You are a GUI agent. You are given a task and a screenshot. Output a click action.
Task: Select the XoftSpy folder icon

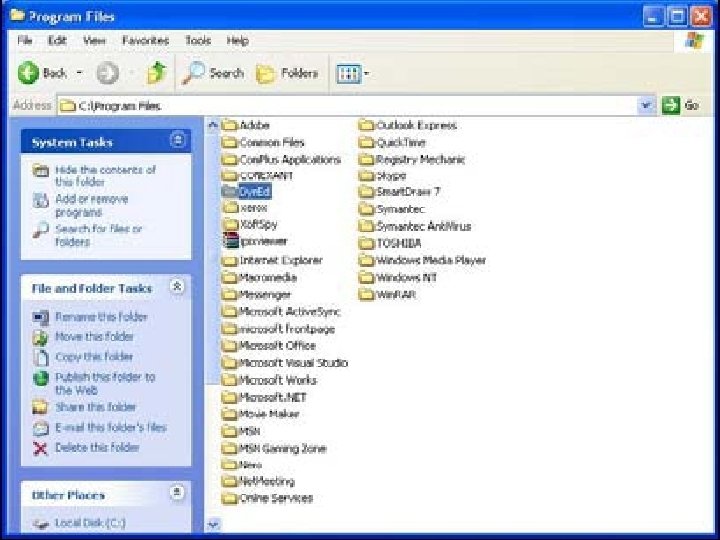pos(231,225)
